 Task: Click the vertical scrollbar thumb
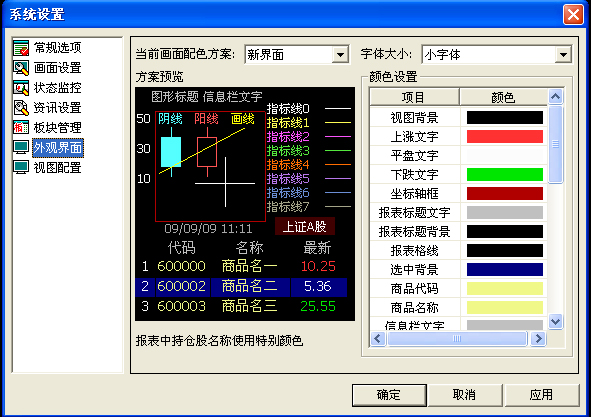pyautogui.click(x=555, y=144)
